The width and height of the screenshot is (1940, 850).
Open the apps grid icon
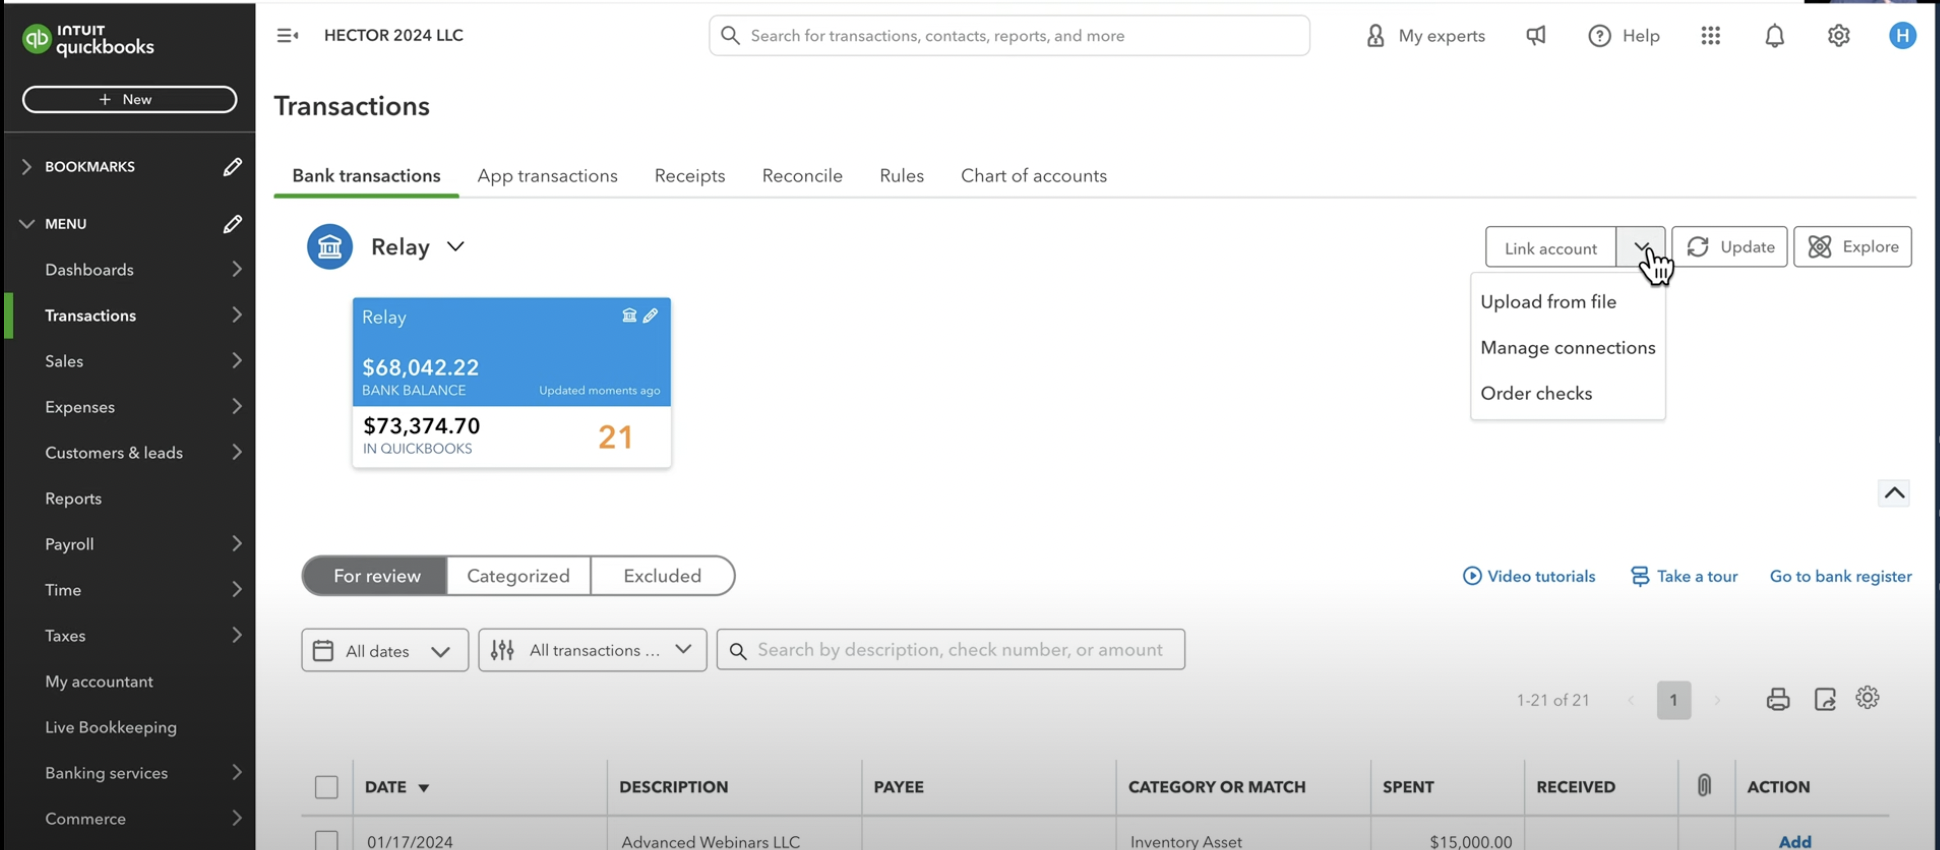pos(1710,36)
